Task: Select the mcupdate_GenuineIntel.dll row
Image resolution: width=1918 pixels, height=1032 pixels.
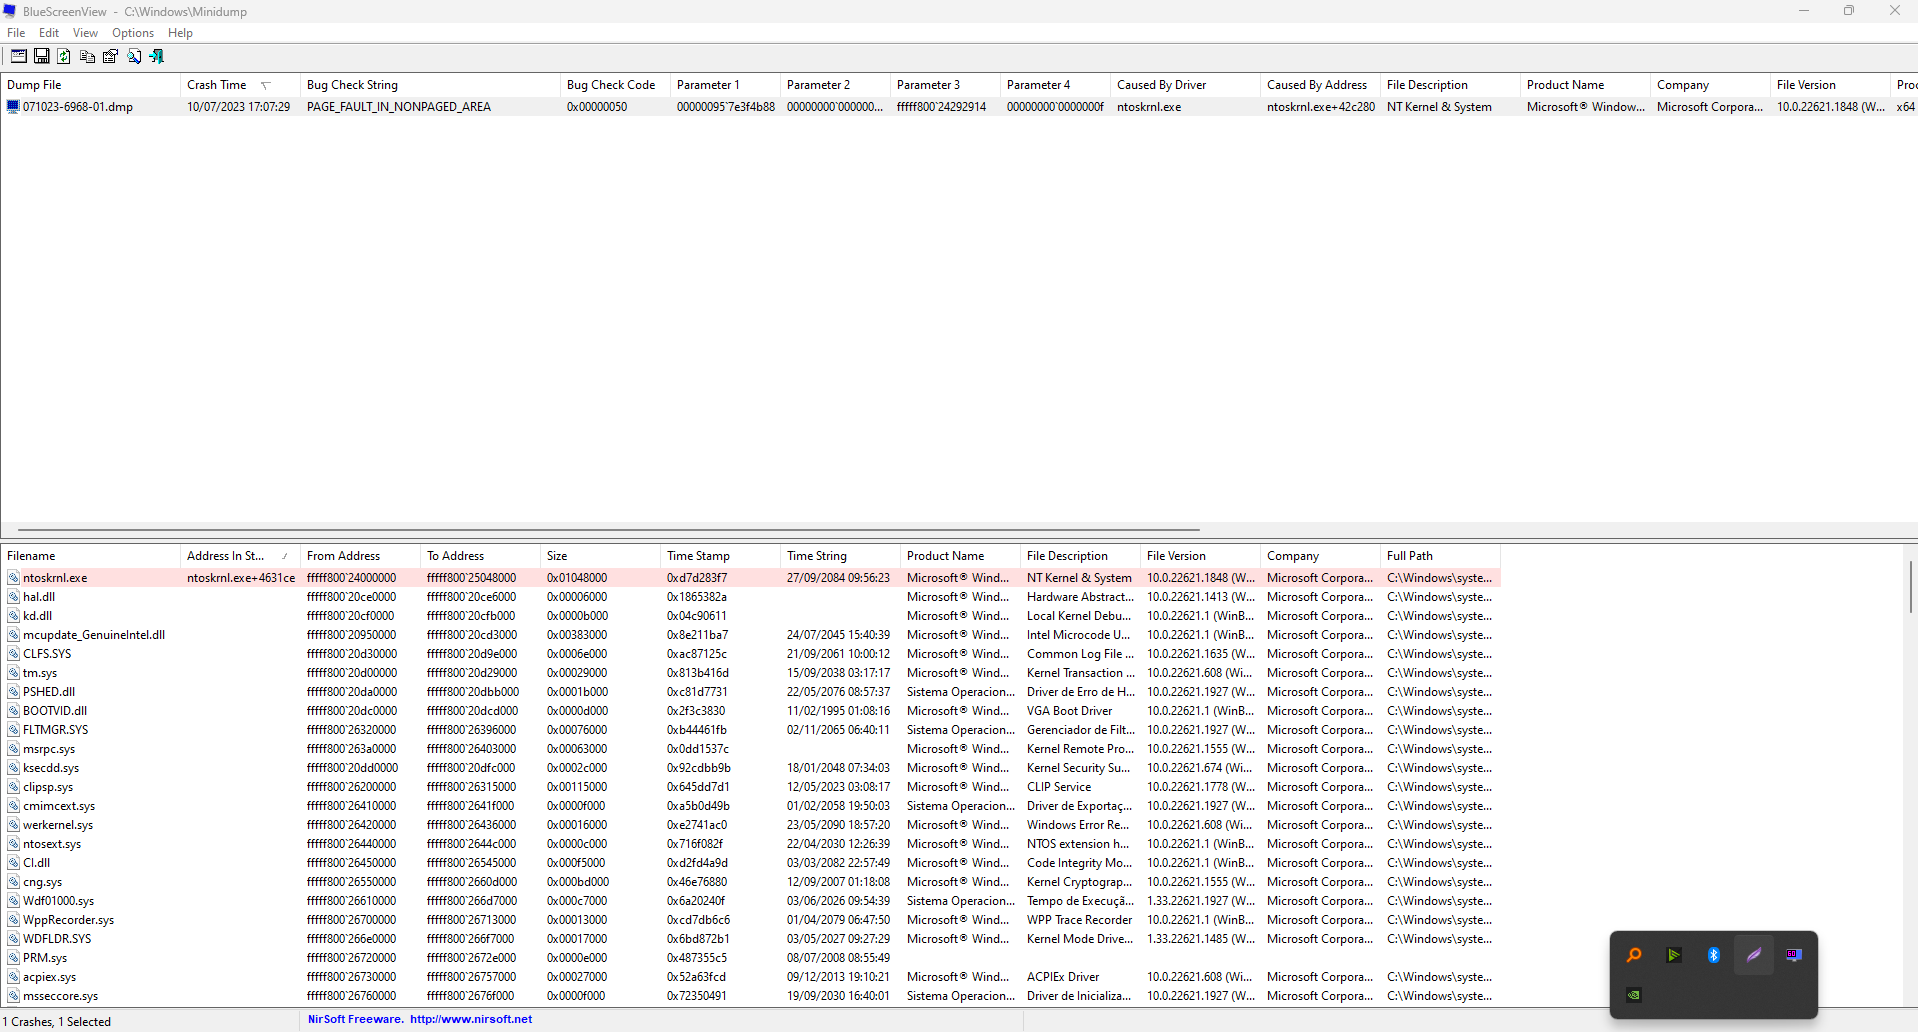Action: [x=750, y=635]
